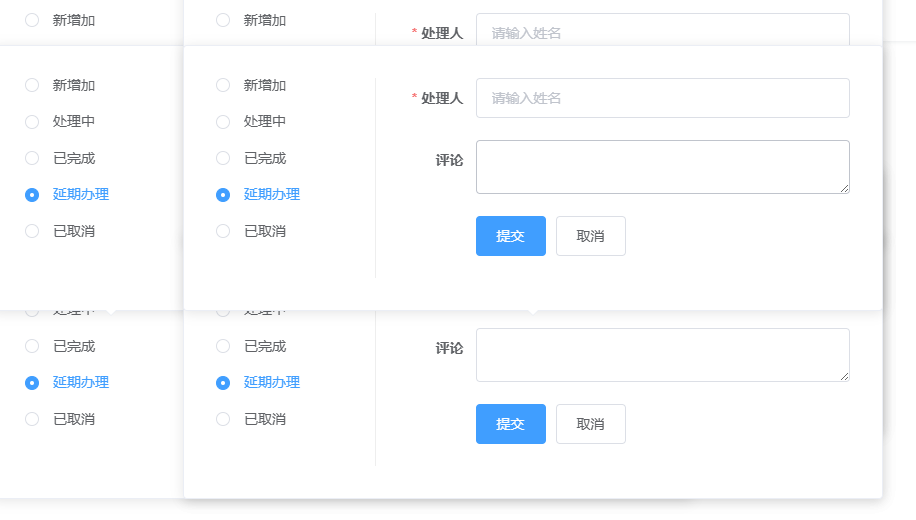
Task: Focus the 处理人 name input in front popover
Action: (662, 98)
